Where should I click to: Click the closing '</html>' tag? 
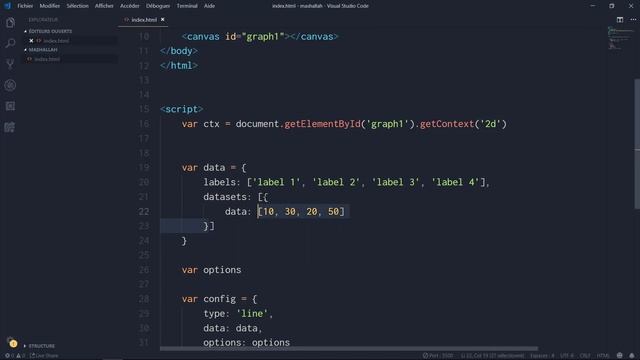tap(179, 65)
